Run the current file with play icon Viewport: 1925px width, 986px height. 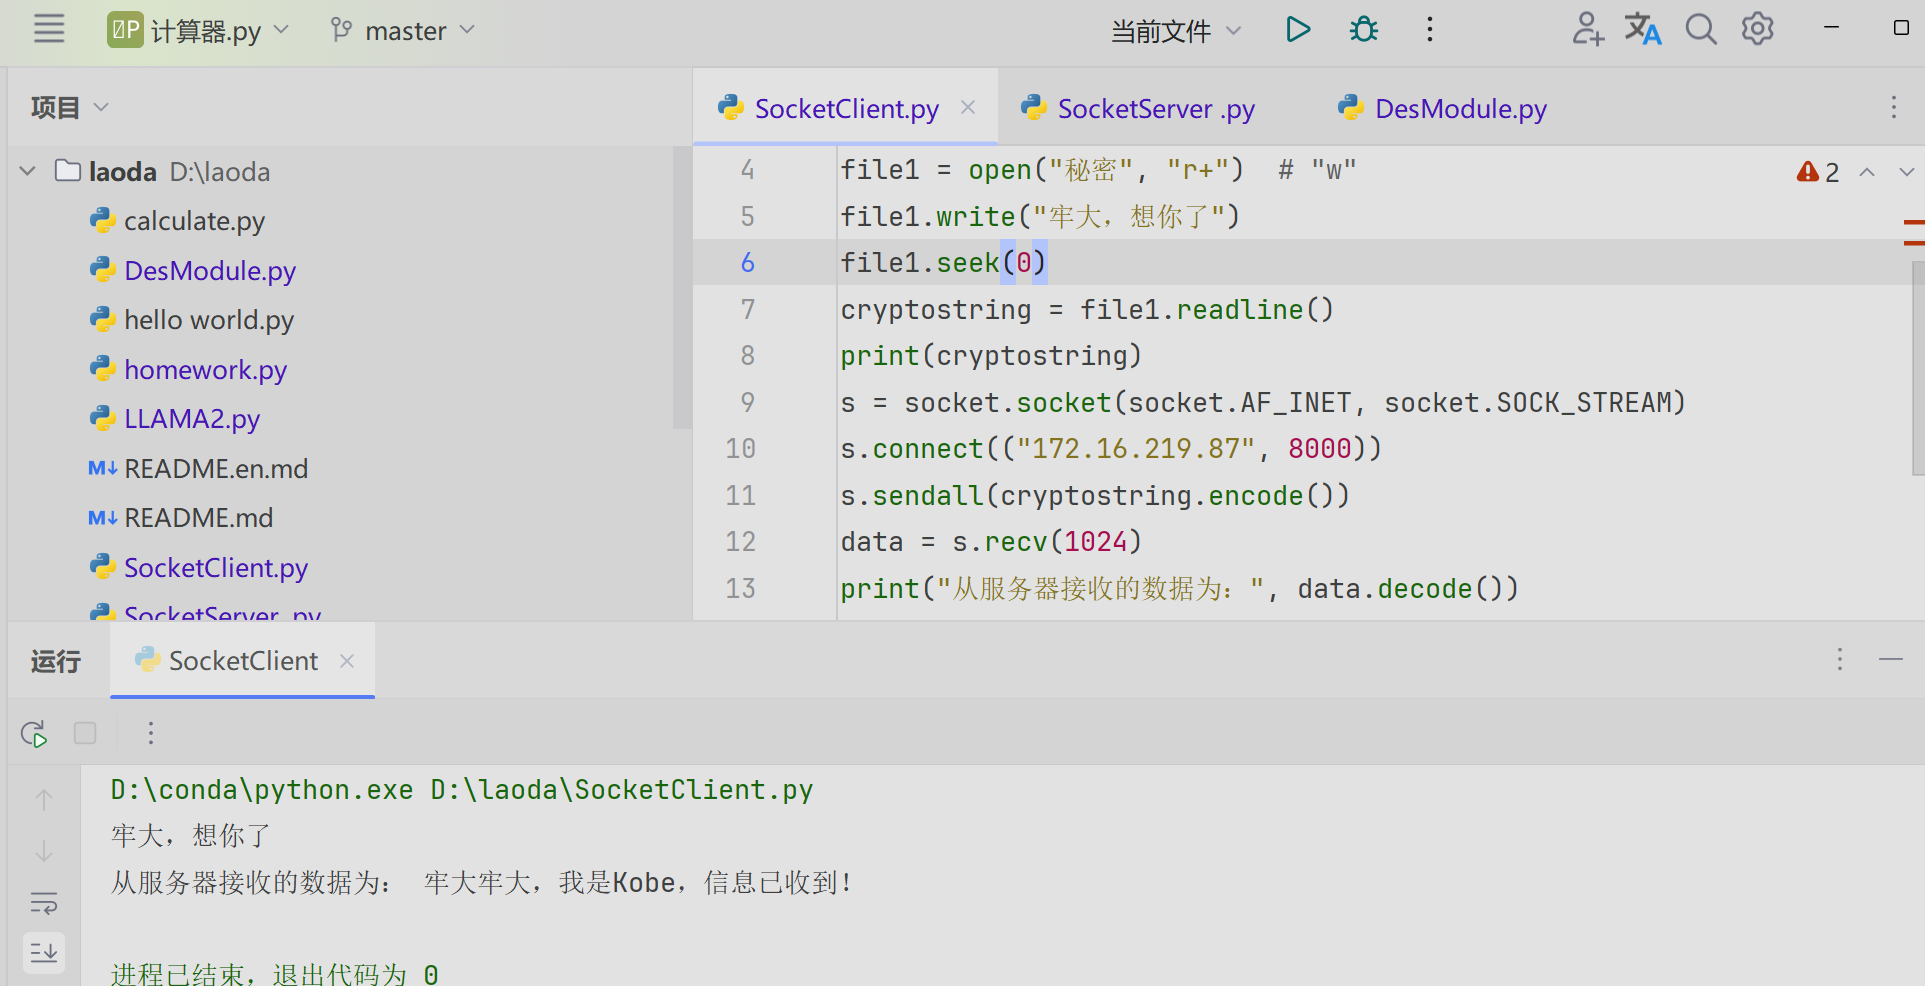pyautogui.click(x=1298, y=30)
